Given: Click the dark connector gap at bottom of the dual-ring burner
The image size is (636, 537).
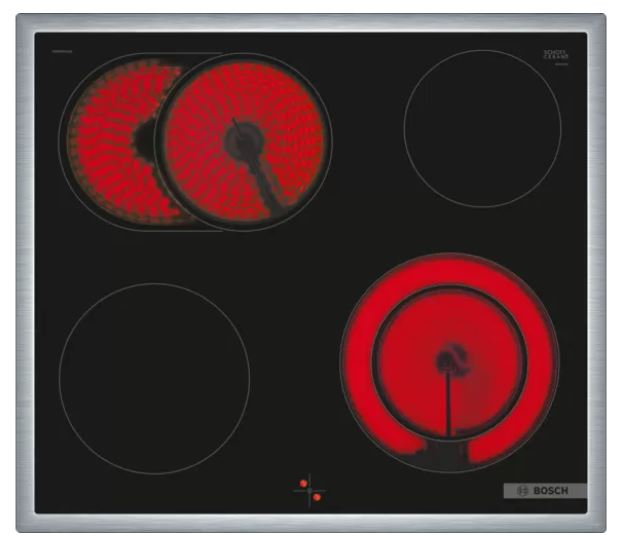Looking at the screenshot, I should (x=444, y=454).
